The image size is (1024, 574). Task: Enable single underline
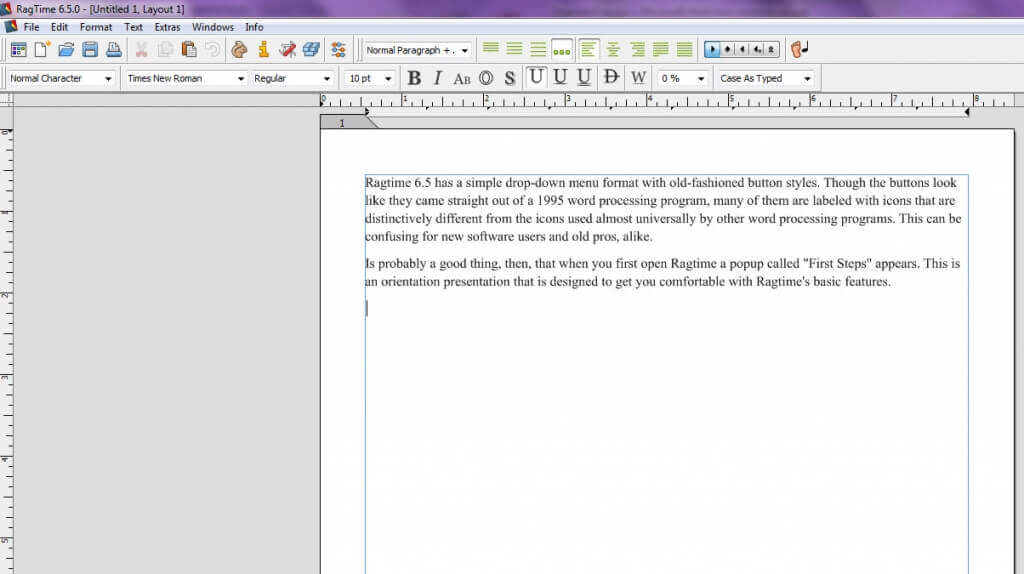tap(560, 77)
